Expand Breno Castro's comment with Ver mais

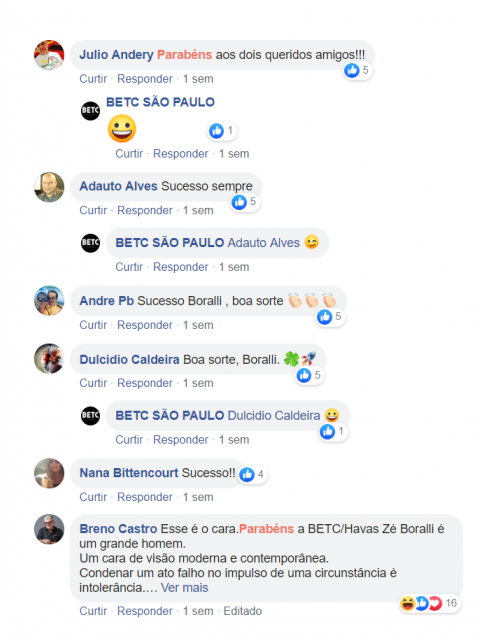[x=184, y=588]
